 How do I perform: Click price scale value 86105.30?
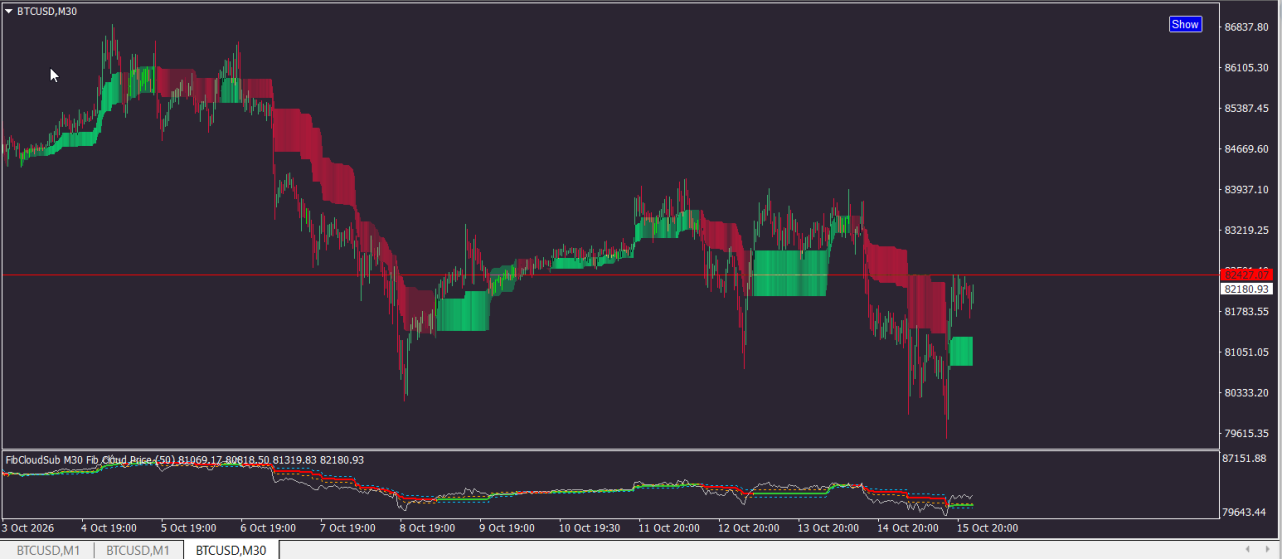tap(1247, 68)
